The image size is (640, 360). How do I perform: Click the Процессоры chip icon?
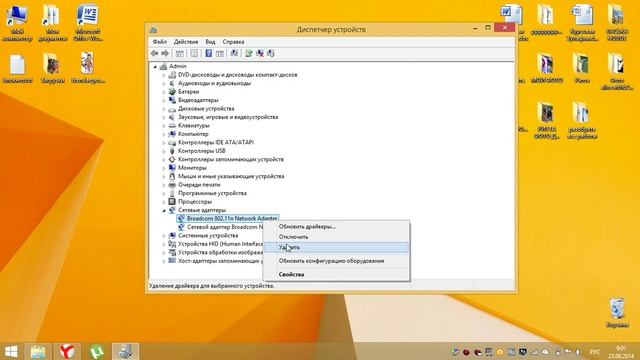pyautogui.click(x=172, y=202)
